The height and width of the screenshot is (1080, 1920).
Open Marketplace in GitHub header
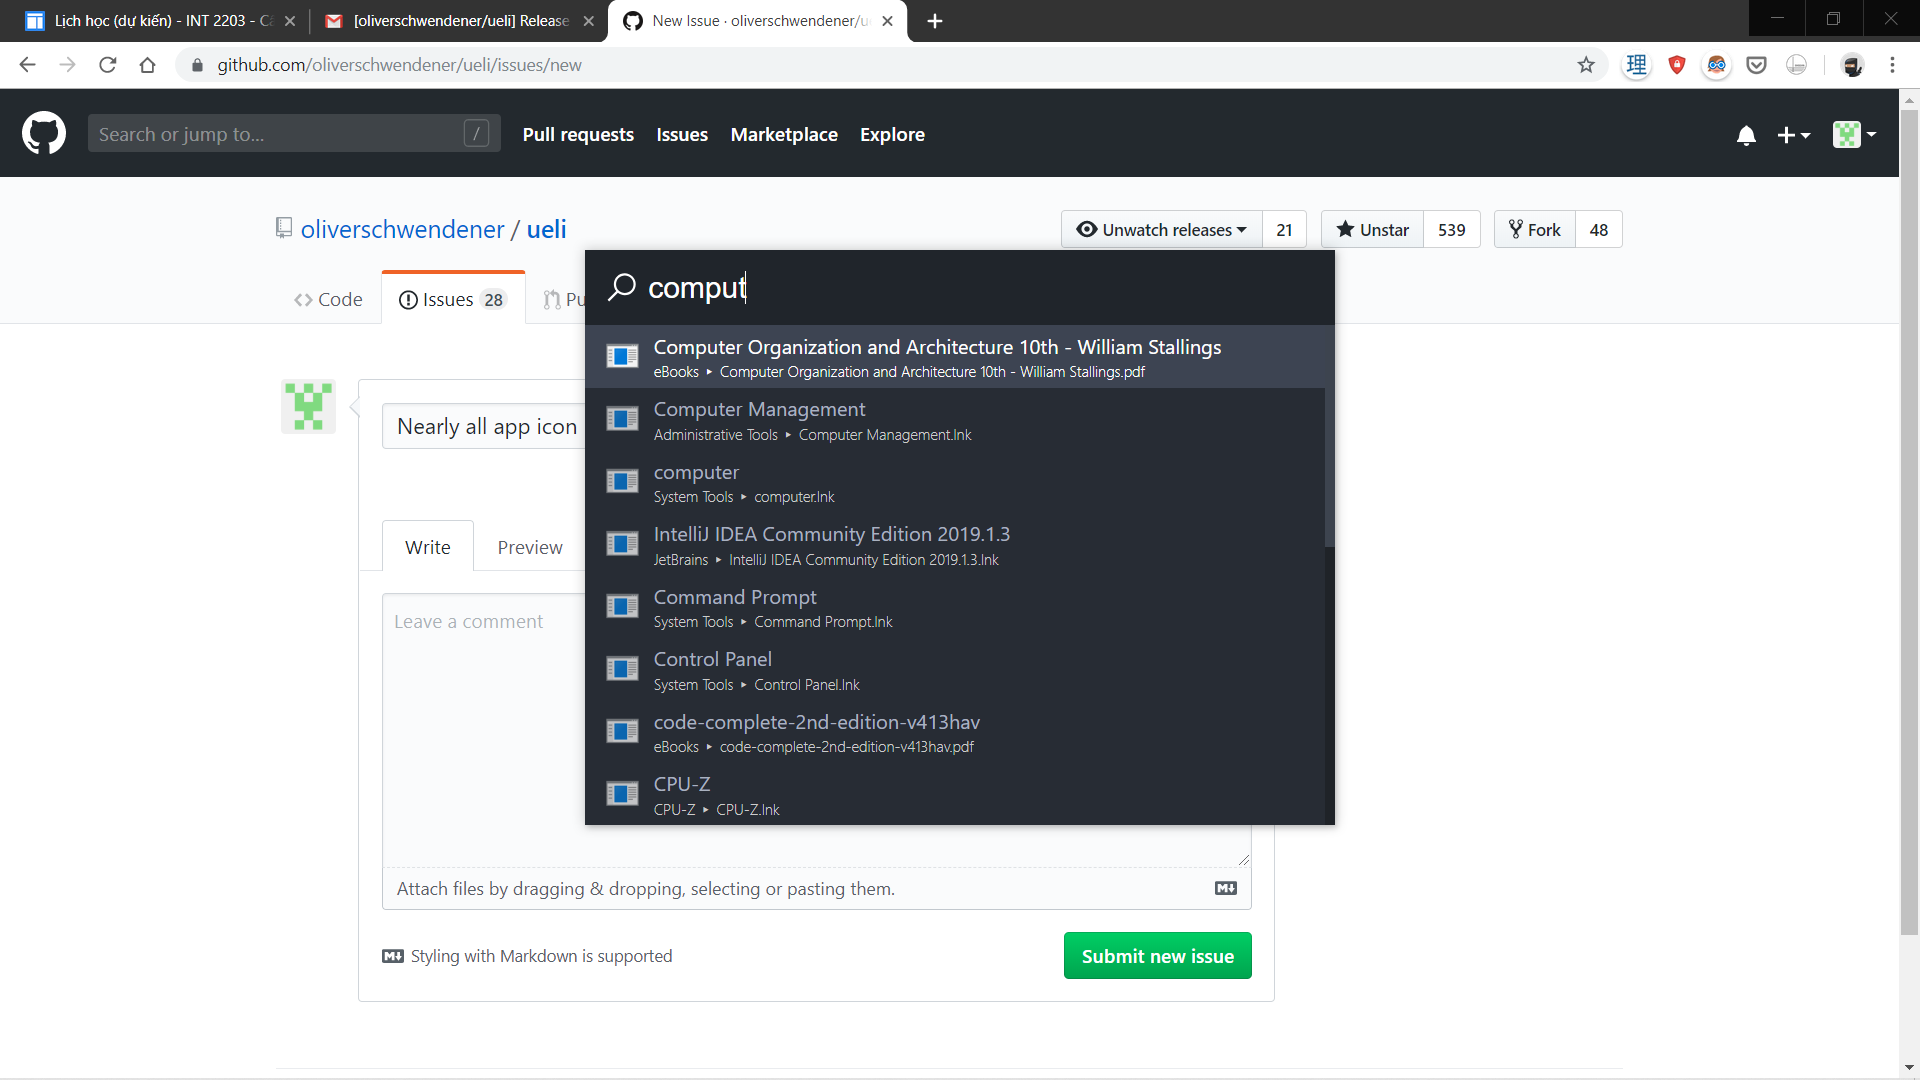[784, 134]
